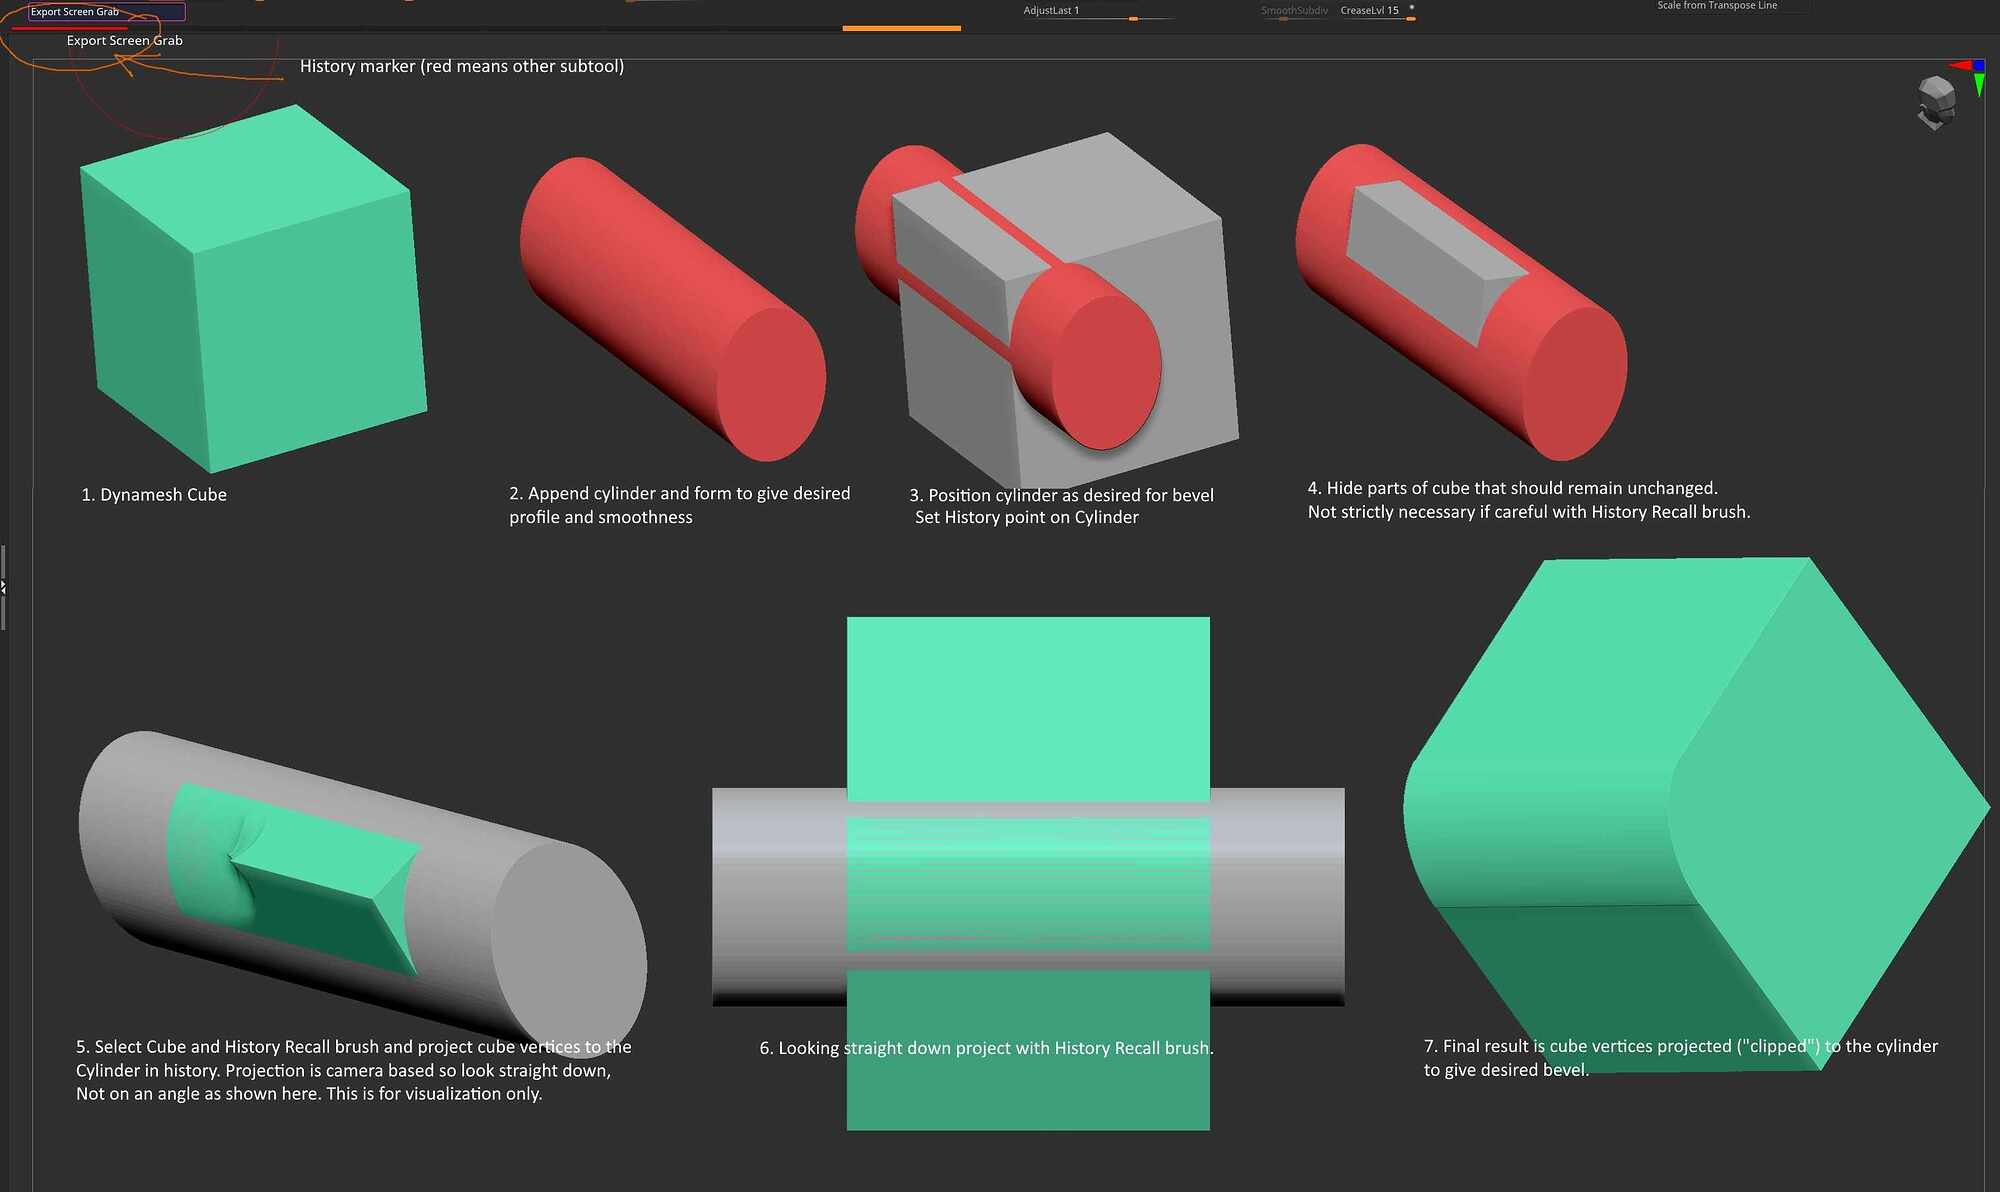Select the blue axis indicator in the corner gizmo

click(x=1978, y=64)
